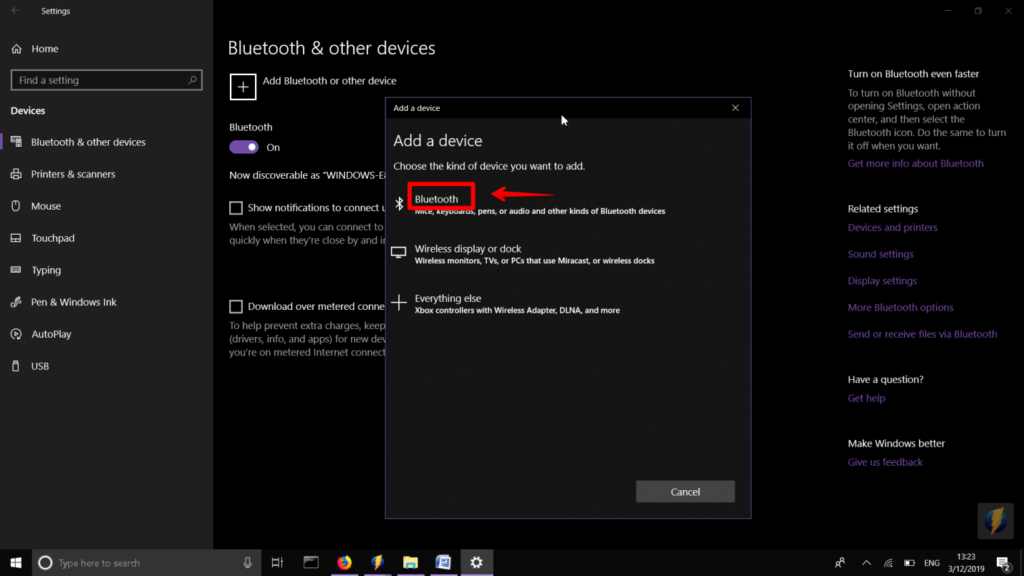Open the Action Center notifications icon

point(1004,562)
